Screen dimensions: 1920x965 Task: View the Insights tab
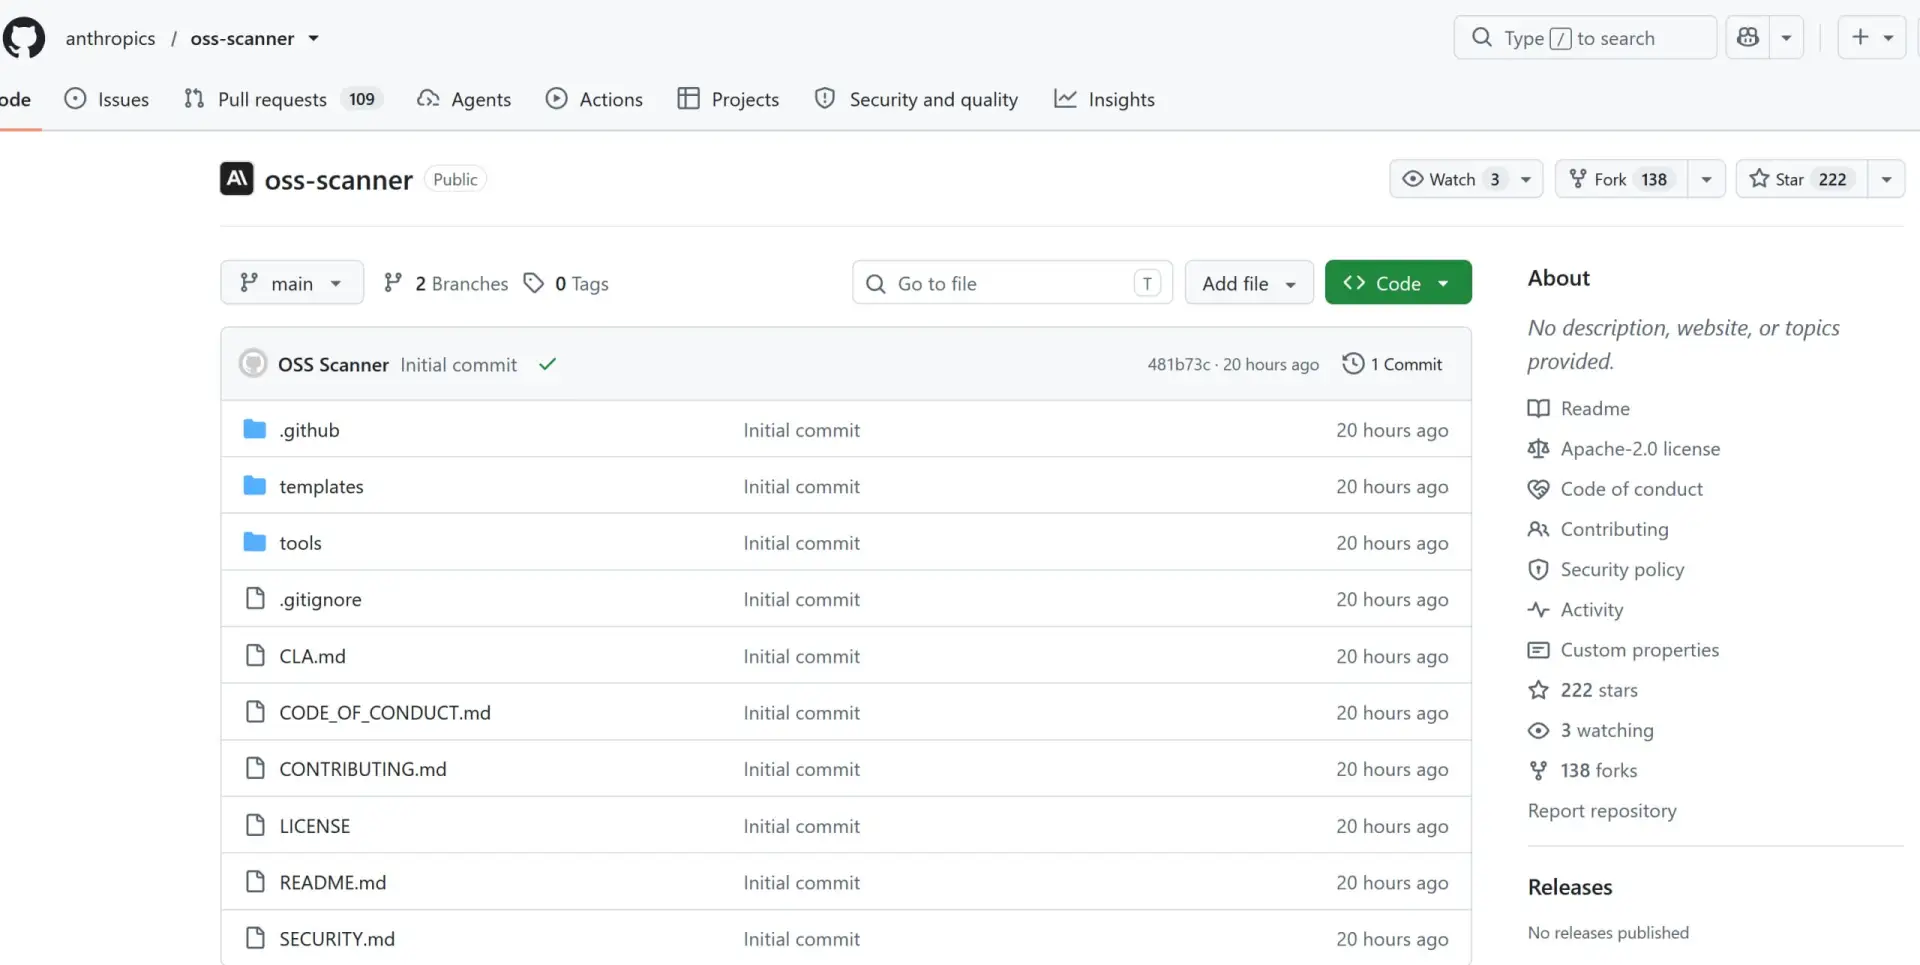tap(1104, 99)
